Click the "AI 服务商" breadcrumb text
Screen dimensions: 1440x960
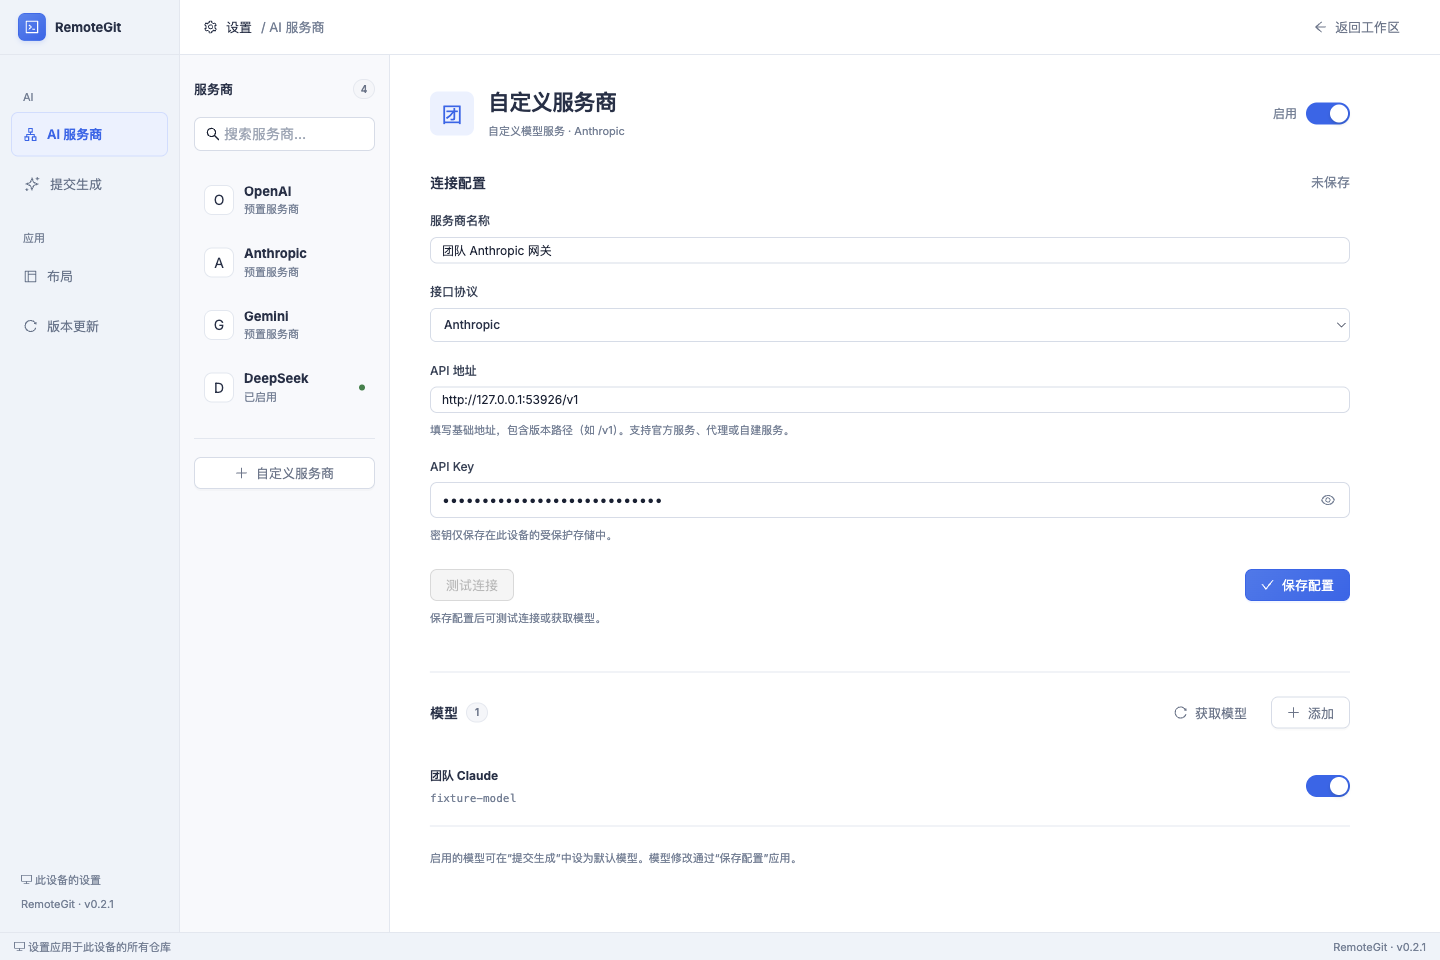click(297, 27)
